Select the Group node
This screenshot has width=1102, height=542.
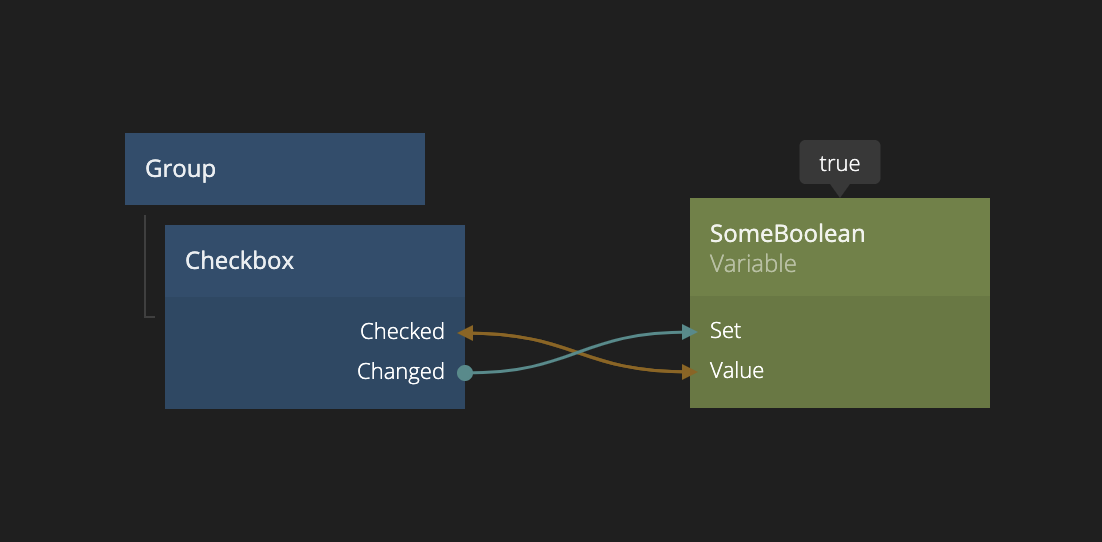[275, 169]
